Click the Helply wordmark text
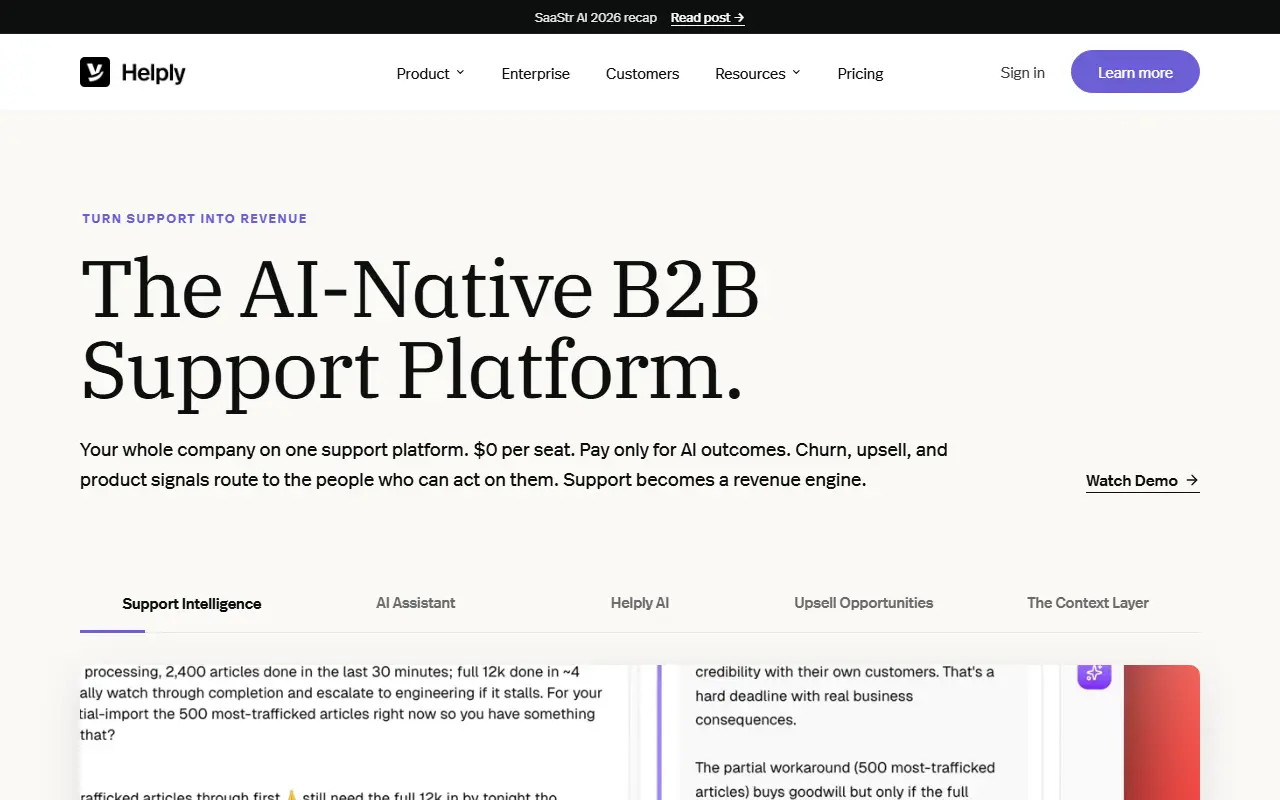 click(x=153, y=73)
